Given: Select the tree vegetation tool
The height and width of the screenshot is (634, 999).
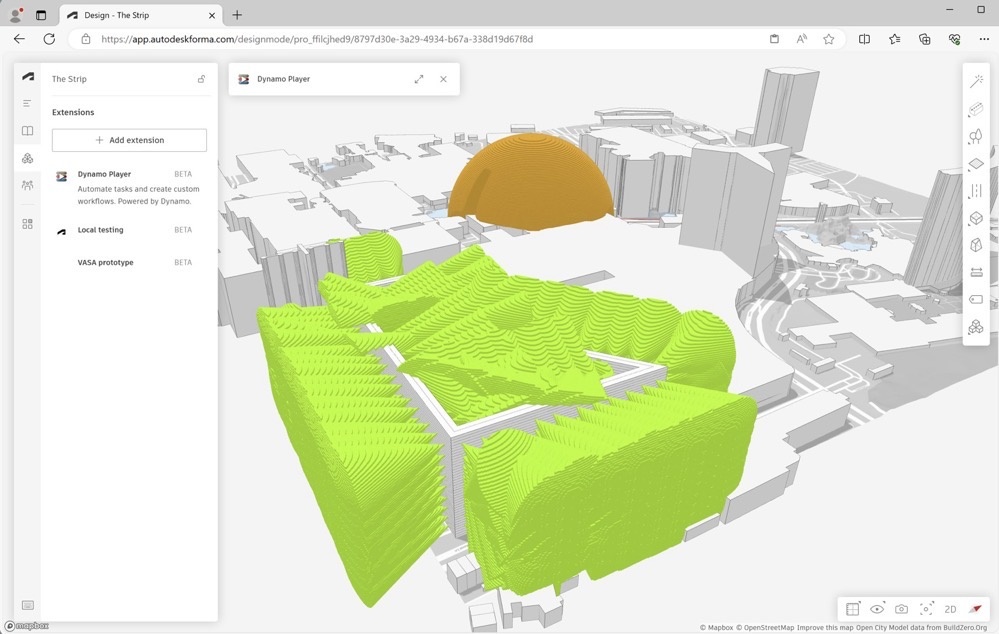Looking at the screenshot, I should (x=976, y=137).
